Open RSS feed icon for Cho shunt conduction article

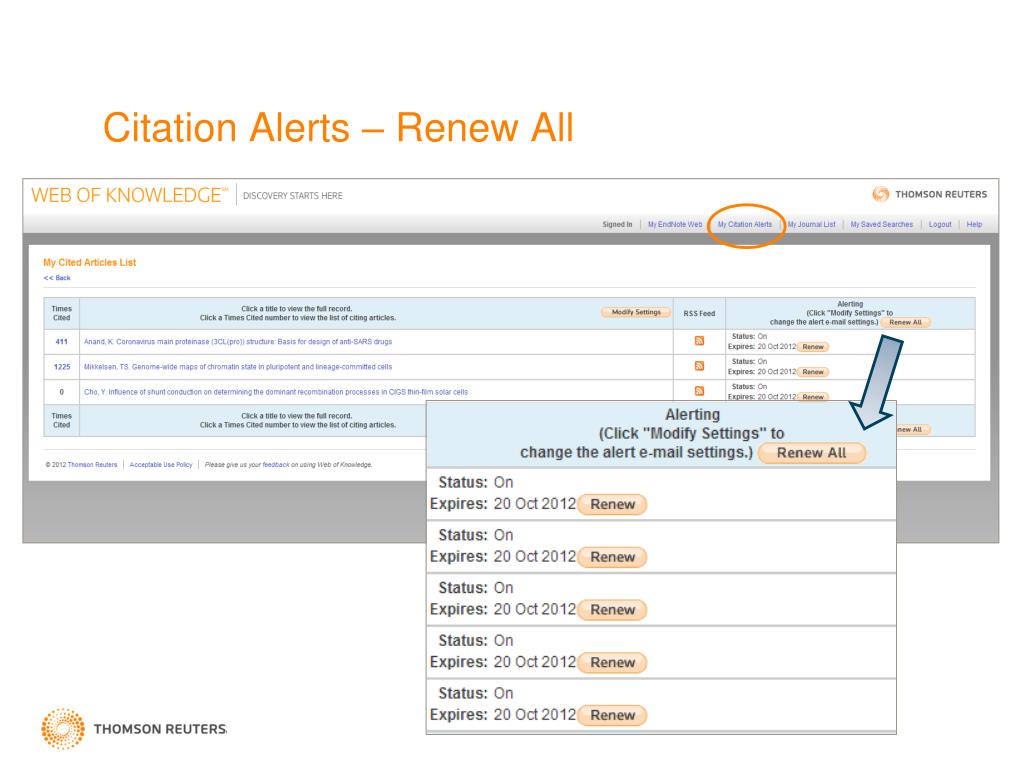(699, 391)
